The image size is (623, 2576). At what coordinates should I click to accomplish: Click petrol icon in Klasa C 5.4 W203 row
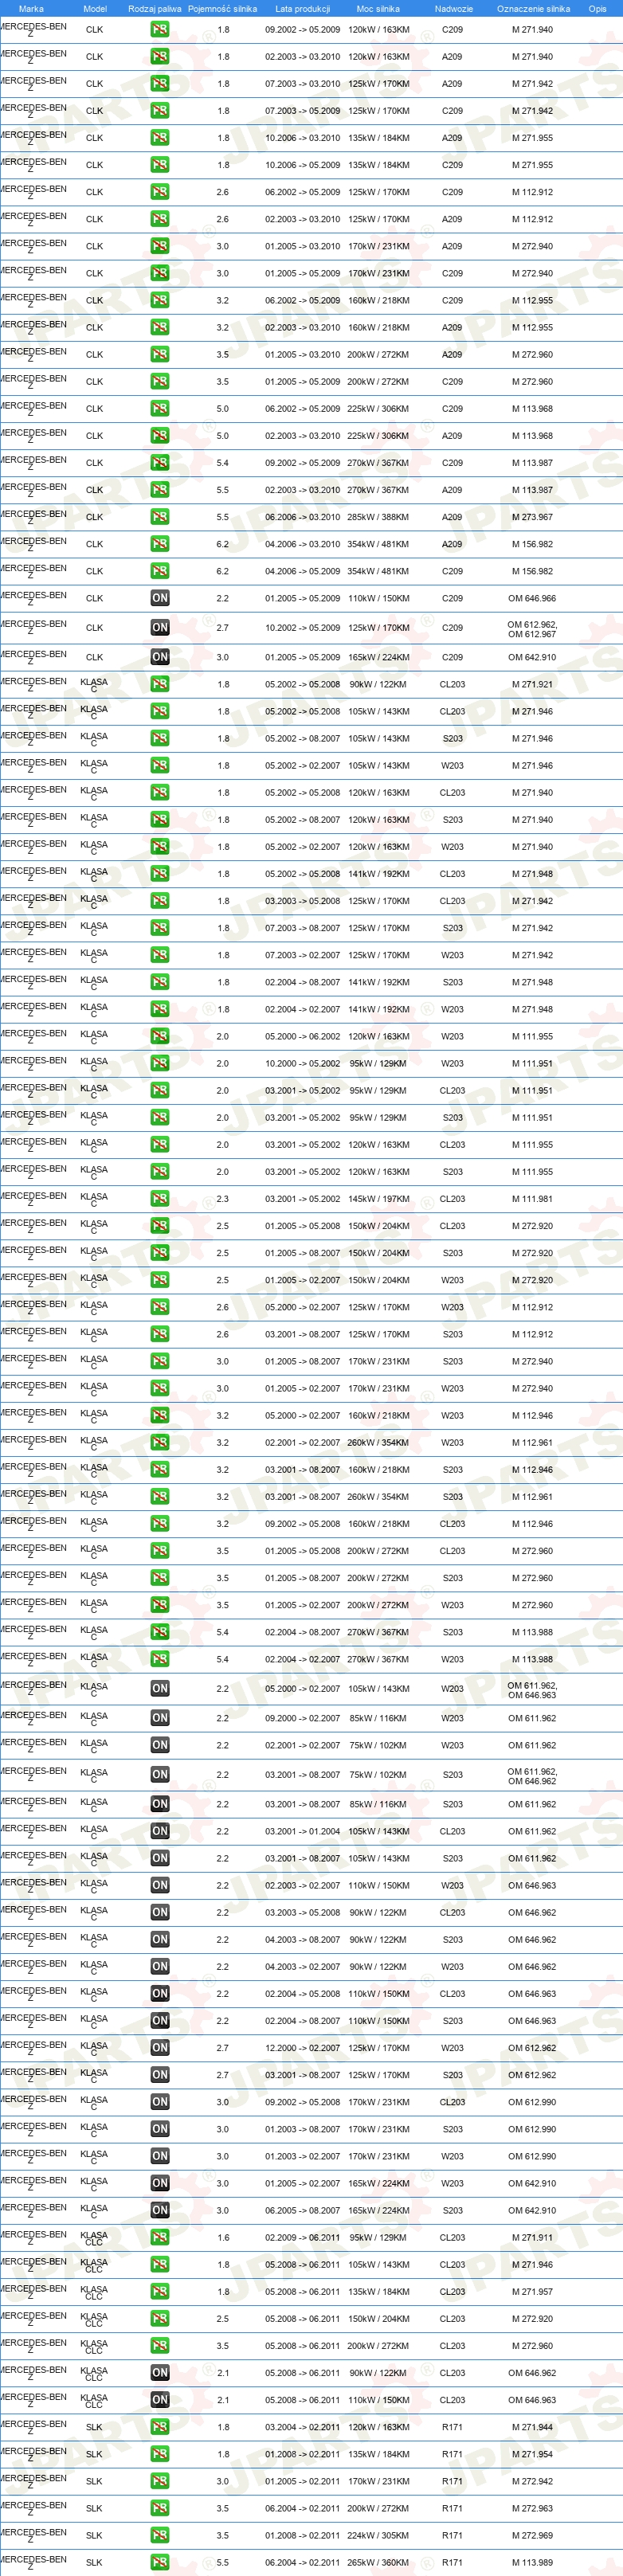[x=160, y=1659]
